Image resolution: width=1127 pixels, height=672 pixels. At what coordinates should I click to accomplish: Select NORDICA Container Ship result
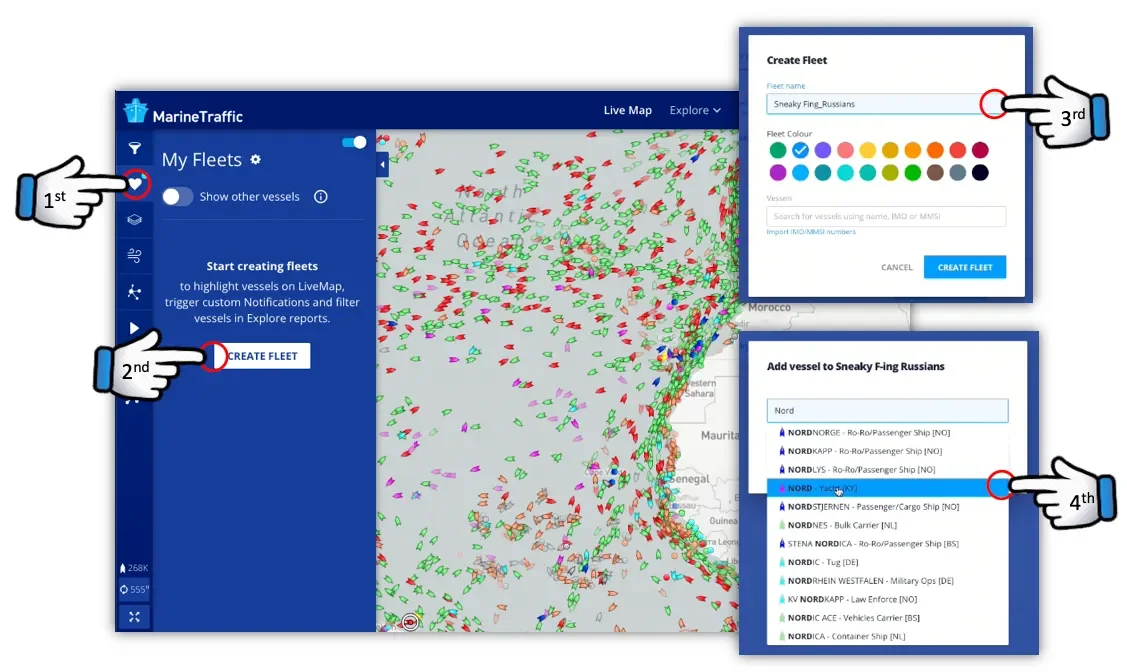pos(887,636)
